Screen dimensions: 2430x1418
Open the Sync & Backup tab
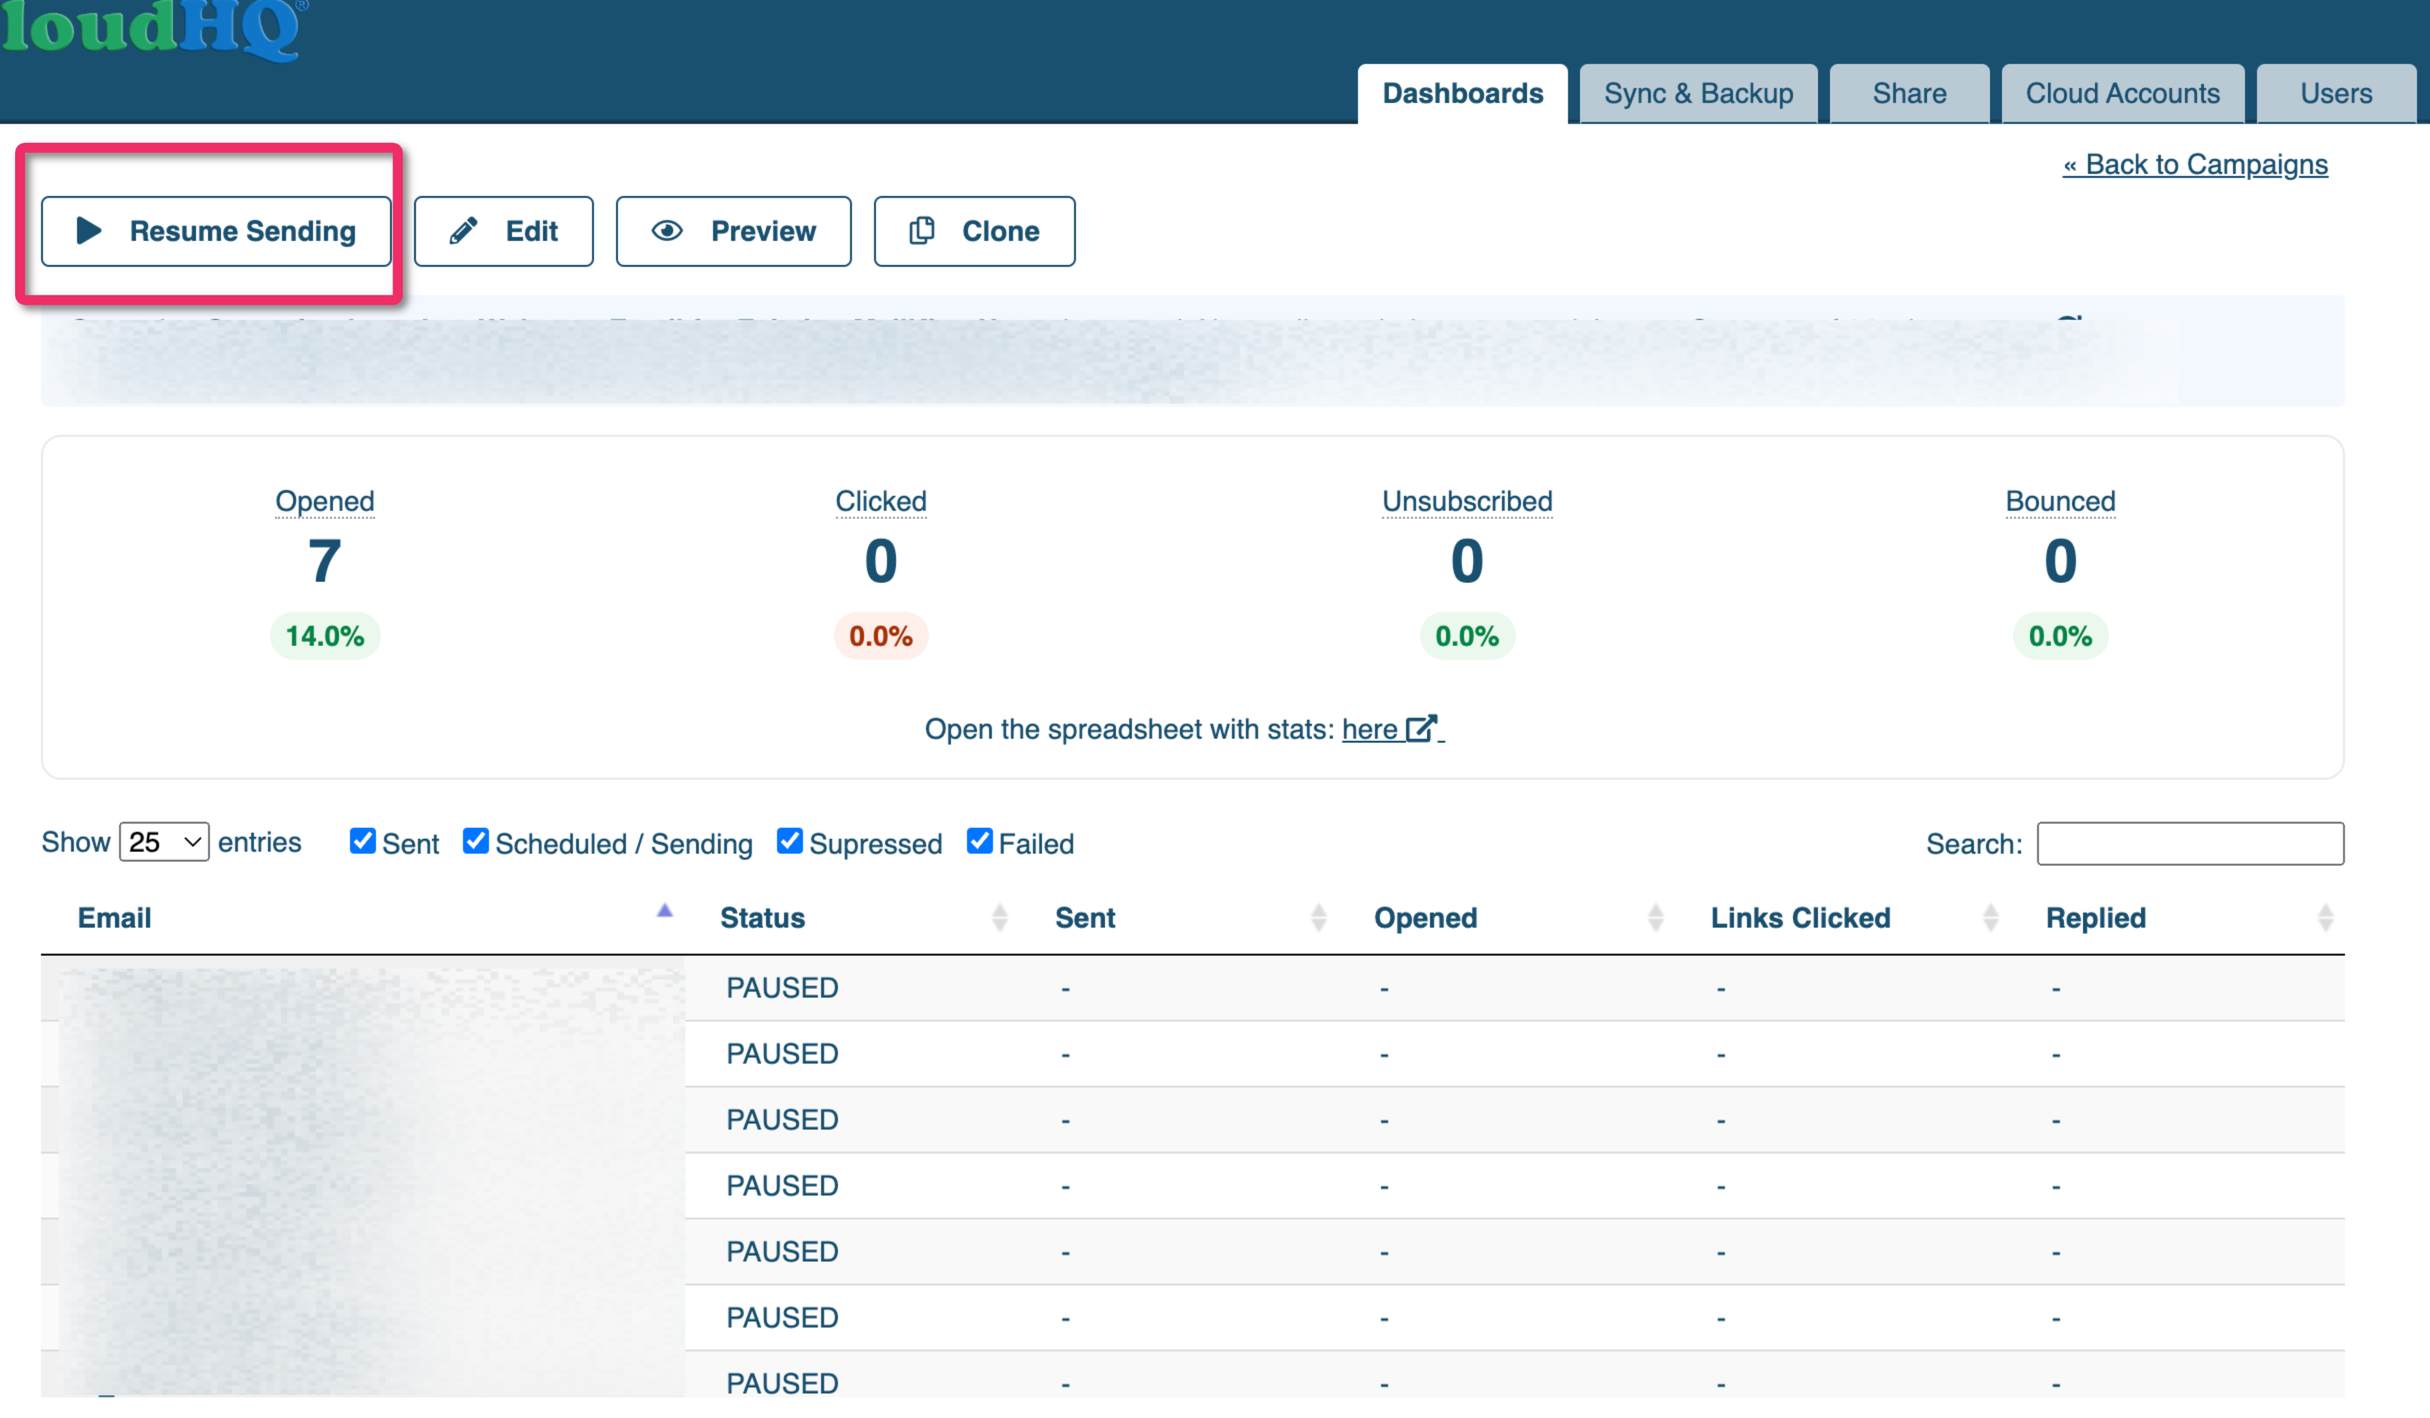(1698, 93)
